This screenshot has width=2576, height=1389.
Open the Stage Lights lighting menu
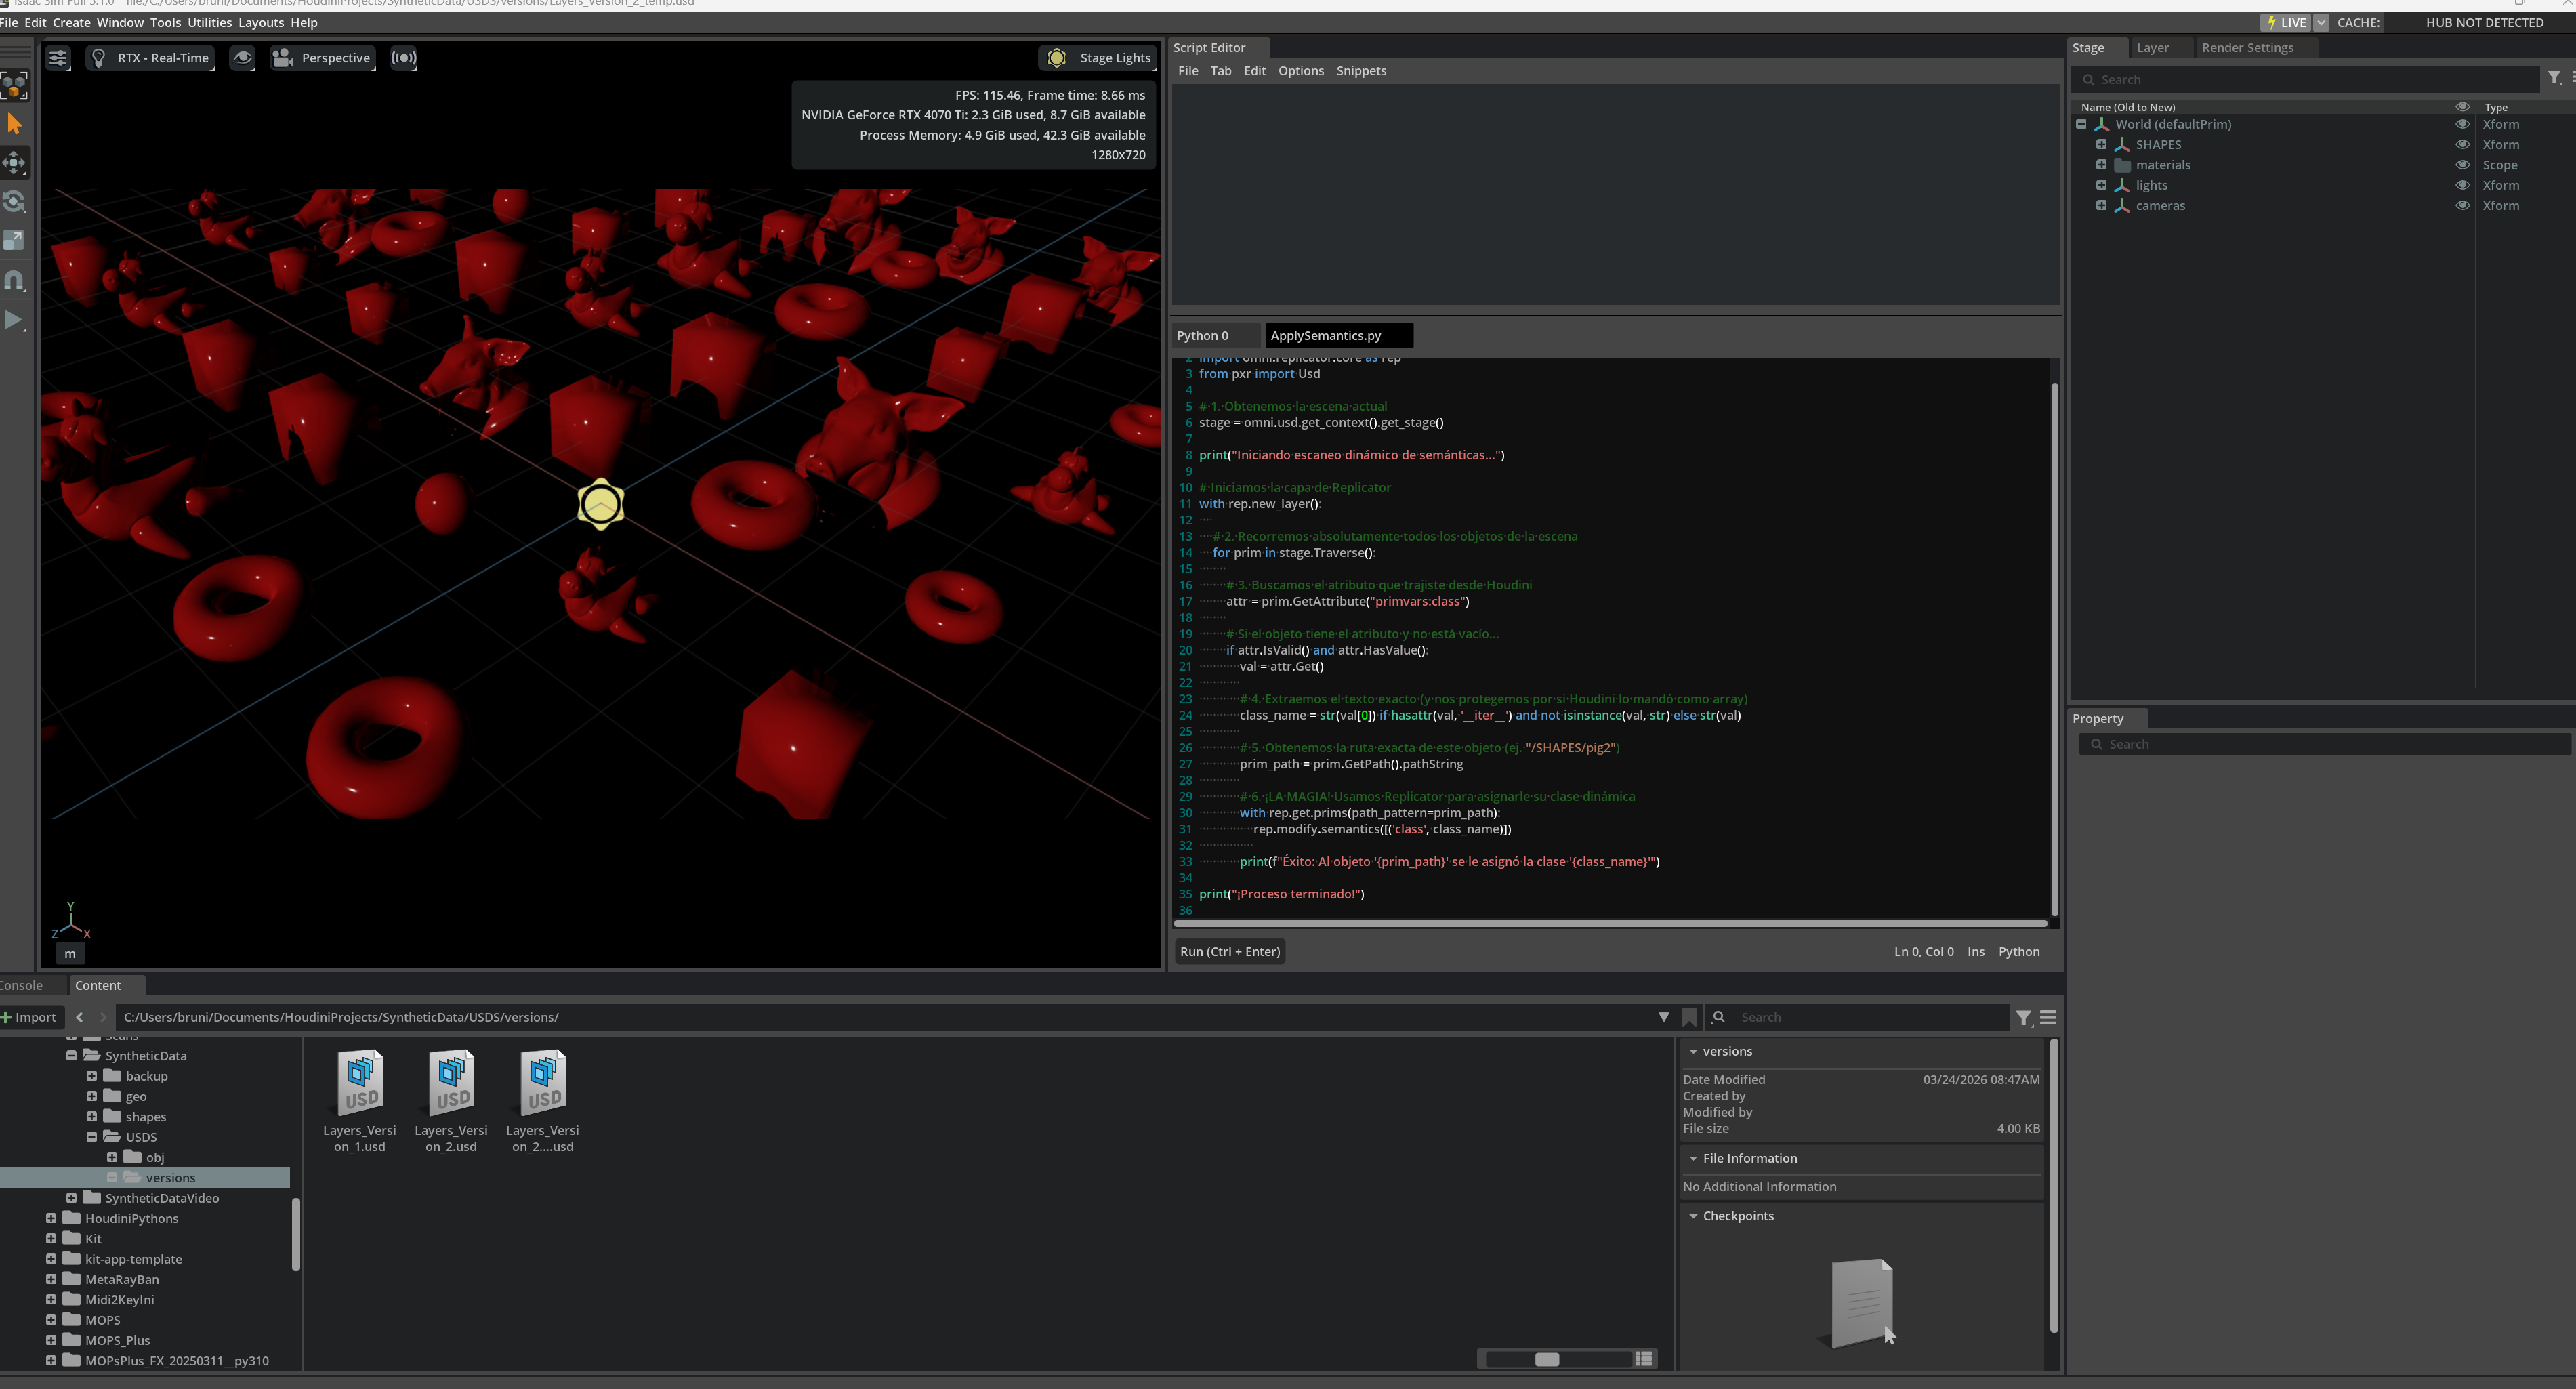(x=1098, y=58)
